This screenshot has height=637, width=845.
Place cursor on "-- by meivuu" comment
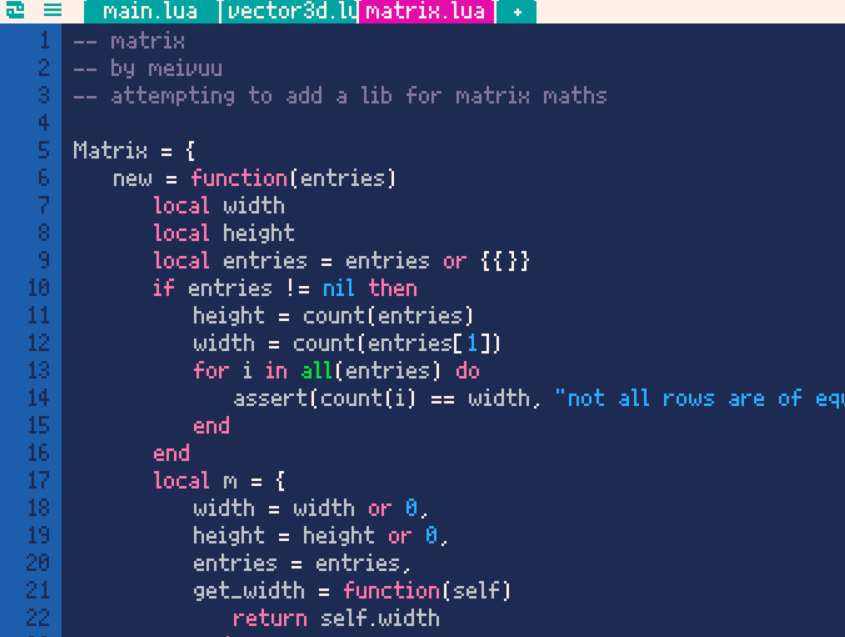coord(147,69)
